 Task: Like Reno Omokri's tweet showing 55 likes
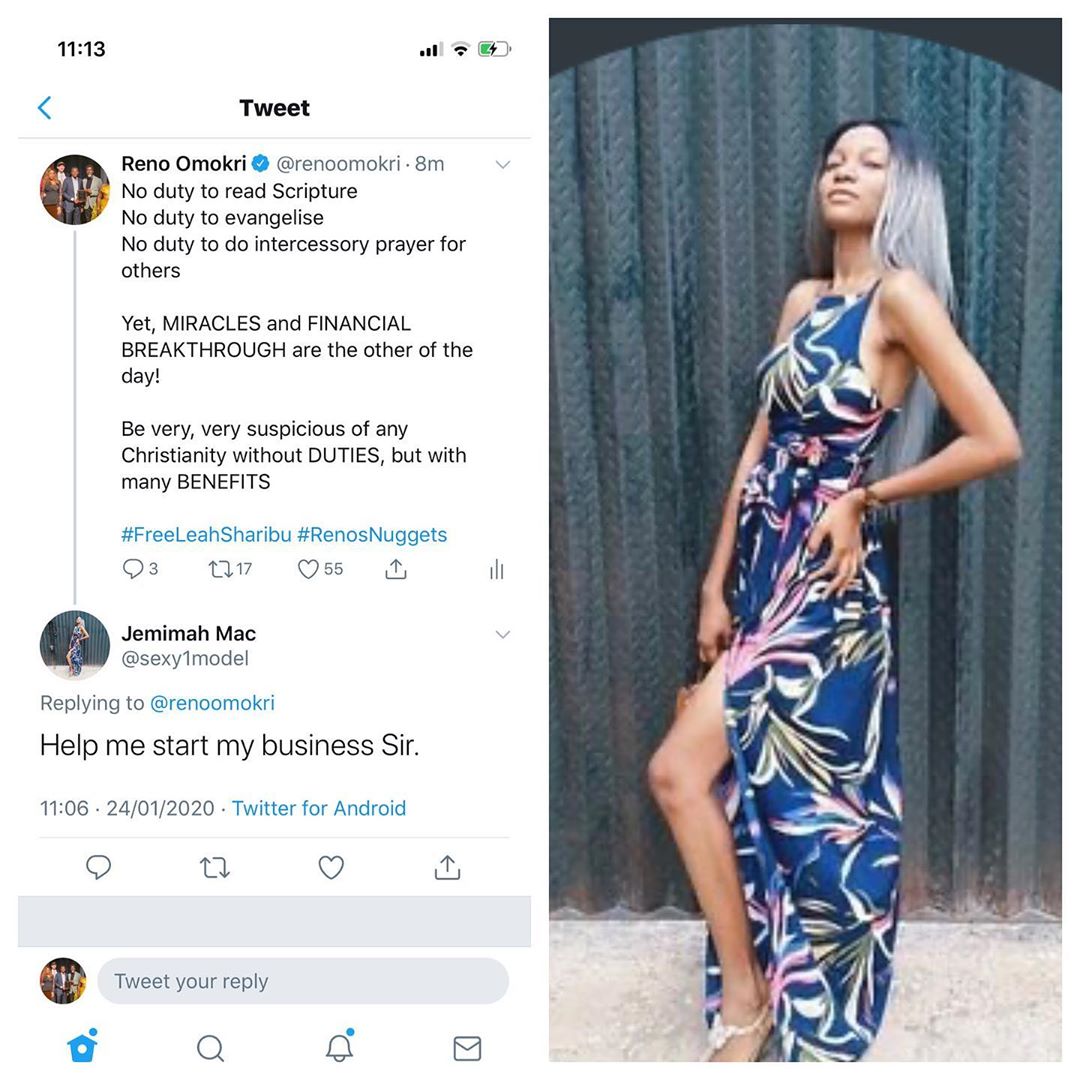308,569
